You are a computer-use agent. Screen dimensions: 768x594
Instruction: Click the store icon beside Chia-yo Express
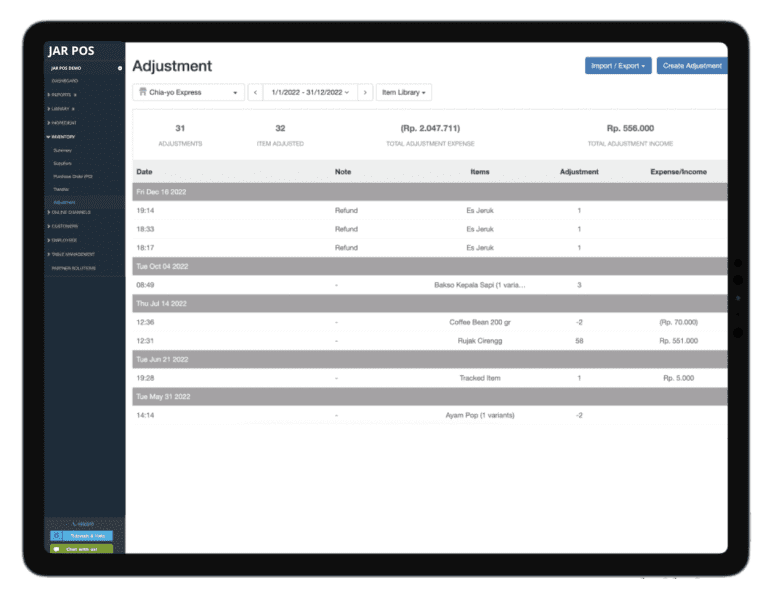coord(141,93)
